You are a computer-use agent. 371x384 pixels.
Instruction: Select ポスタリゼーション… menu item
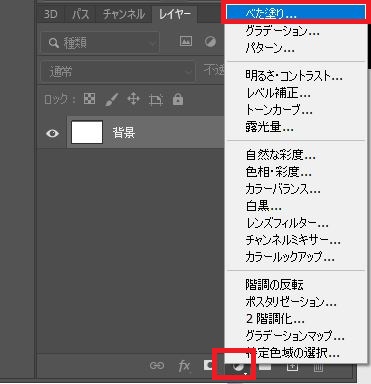coord(296,302)
